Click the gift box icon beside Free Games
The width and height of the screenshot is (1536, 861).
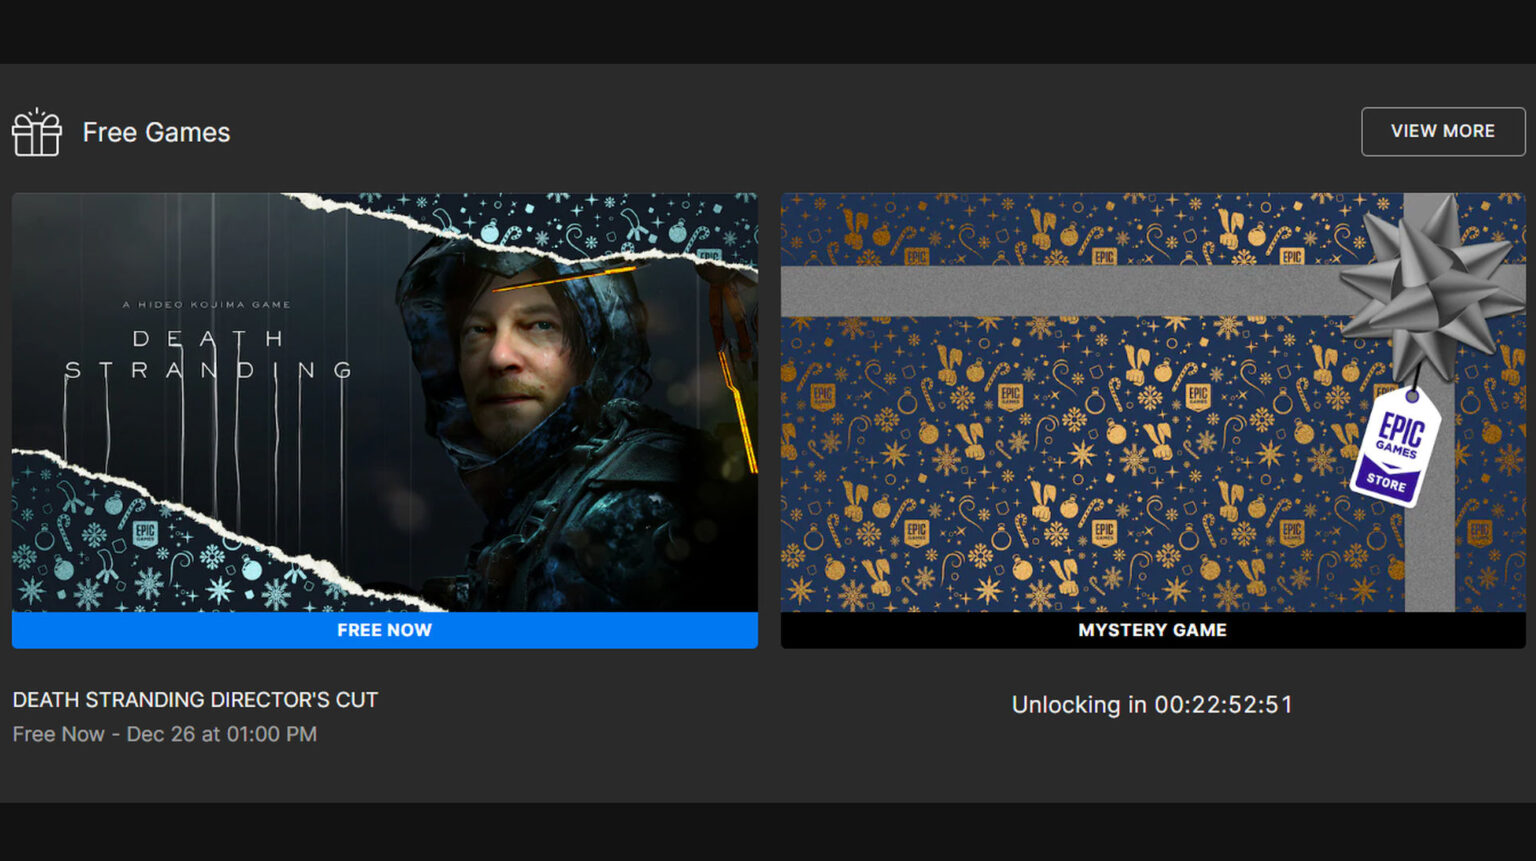(37, 132)
